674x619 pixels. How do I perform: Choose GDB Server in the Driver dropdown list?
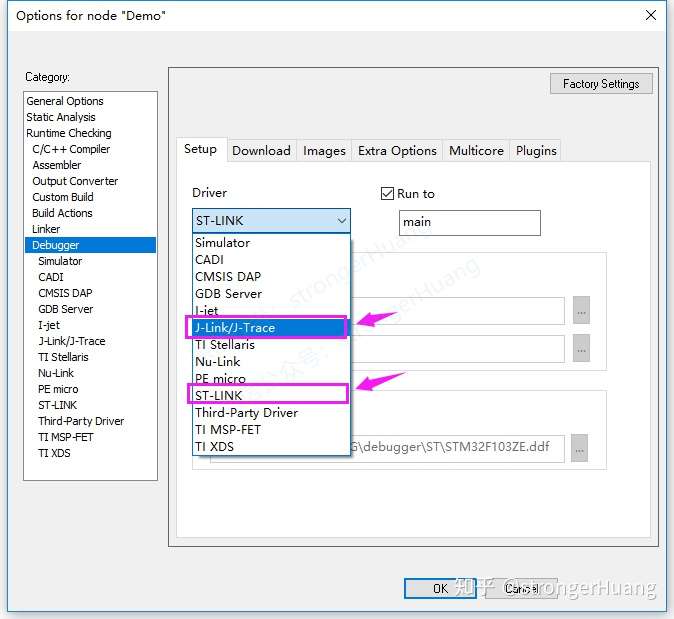pos(271,294)
